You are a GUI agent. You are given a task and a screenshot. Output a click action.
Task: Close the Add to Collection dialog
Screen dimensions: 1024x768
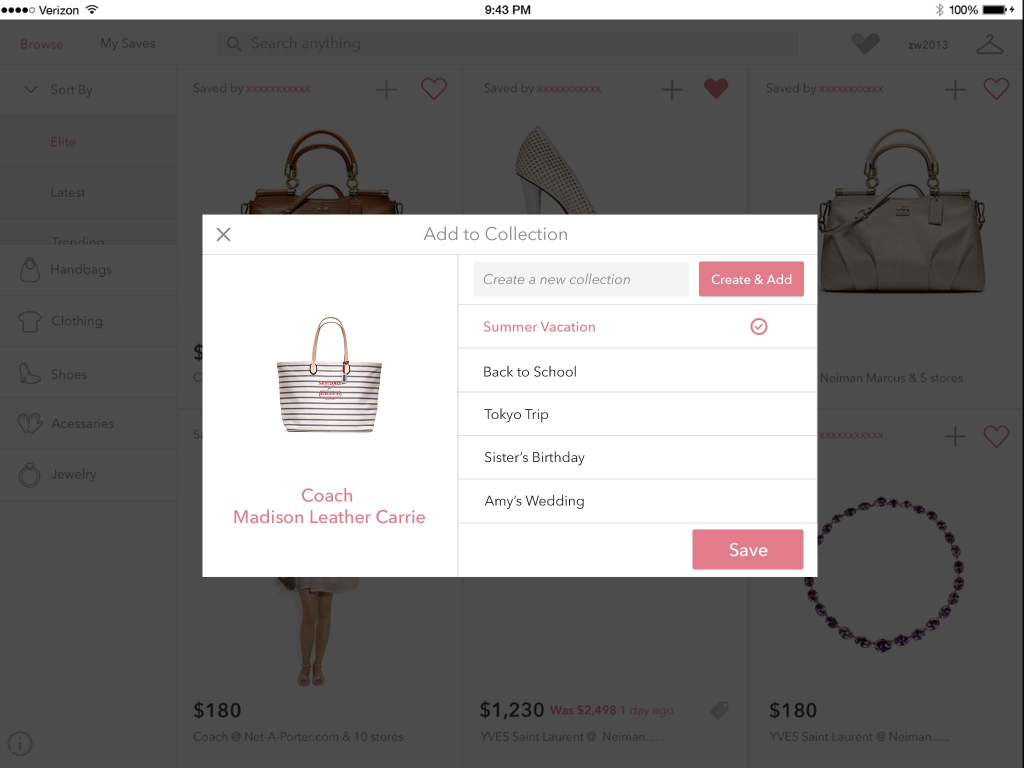tap(223, 234)
